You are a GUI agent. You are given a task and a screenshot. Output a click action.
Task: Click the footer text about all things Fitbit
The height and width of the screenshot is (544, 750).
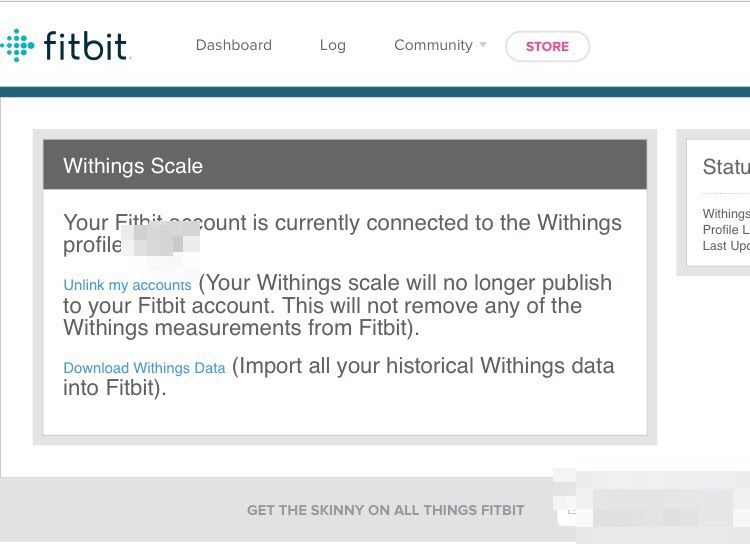click(385, 510)
